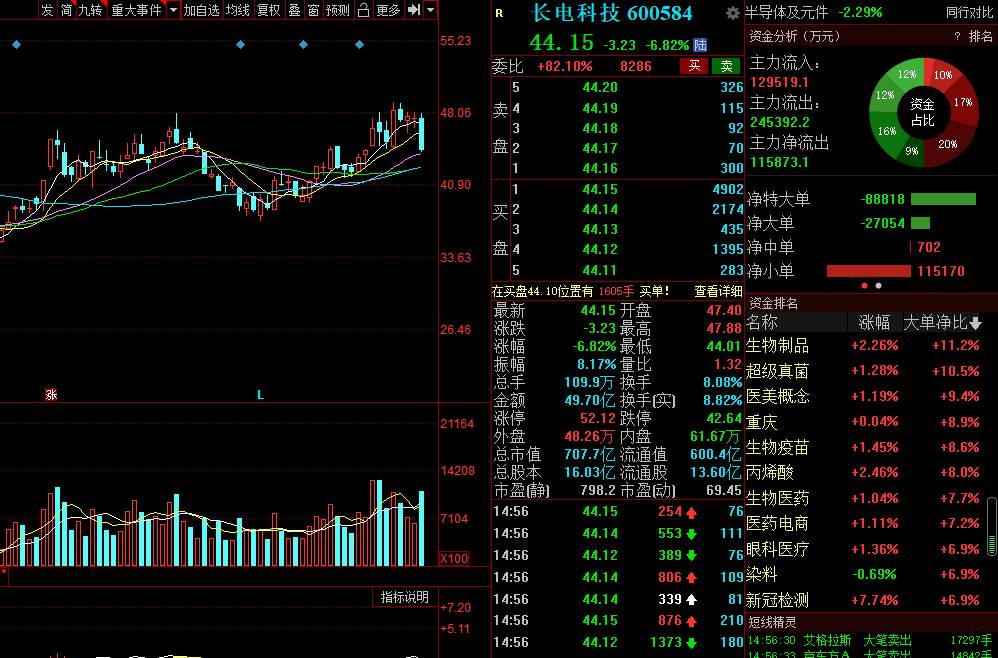
Task: Click the 净小单 red bar
Action: (868, 271)
